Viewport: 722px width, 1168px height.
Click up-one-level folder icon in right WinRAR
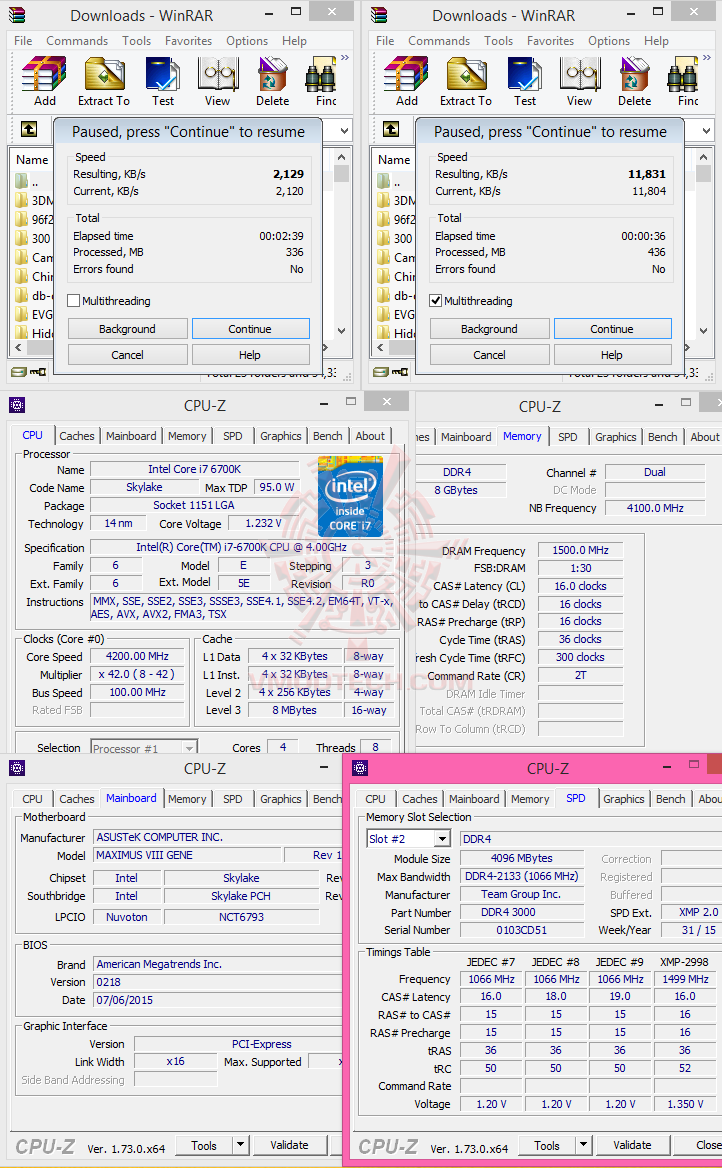click(391, 130)
